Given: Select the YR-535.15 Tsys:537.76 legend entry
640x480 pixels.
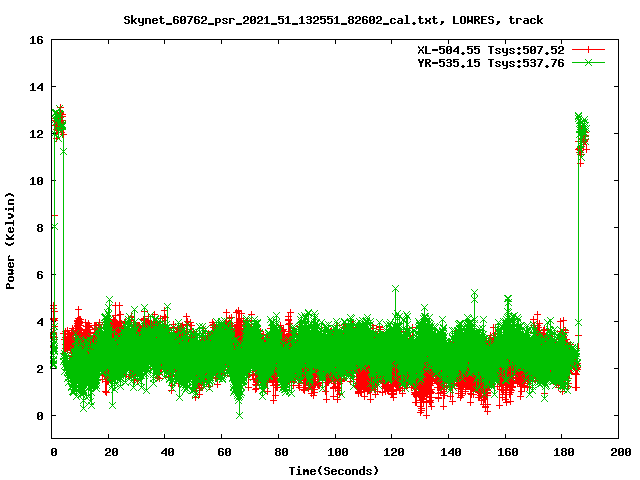Looking at the screenshot, I should point(491,63).
